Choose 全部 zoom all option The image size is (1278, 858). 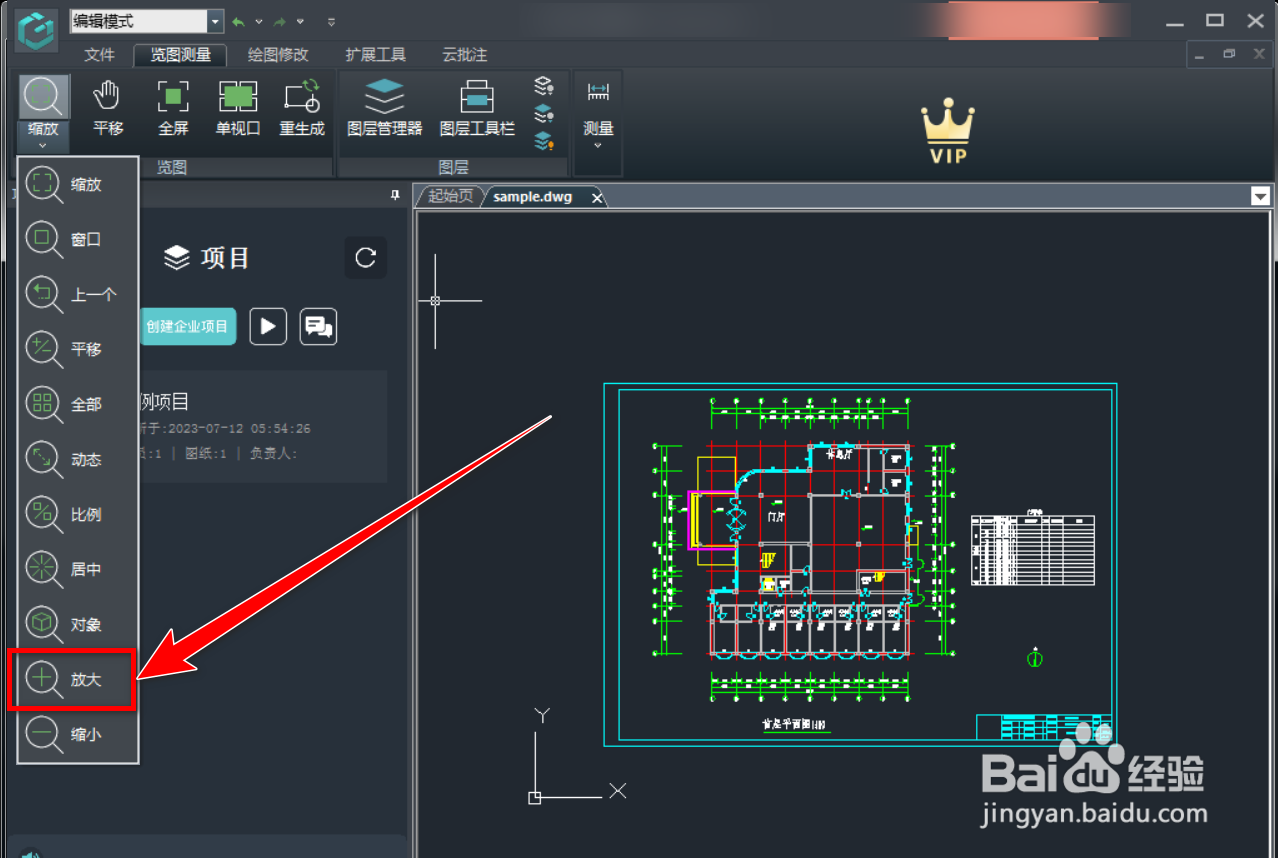tap(78, 404)
